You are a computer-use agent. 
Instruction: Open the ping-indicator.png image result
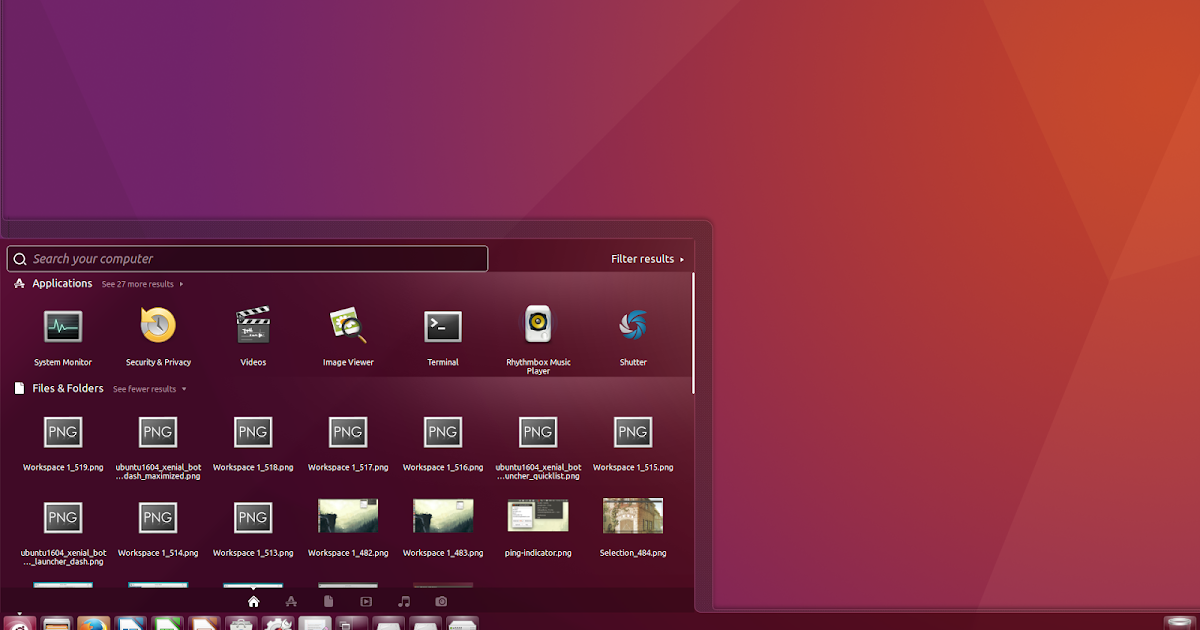[537, 516]
